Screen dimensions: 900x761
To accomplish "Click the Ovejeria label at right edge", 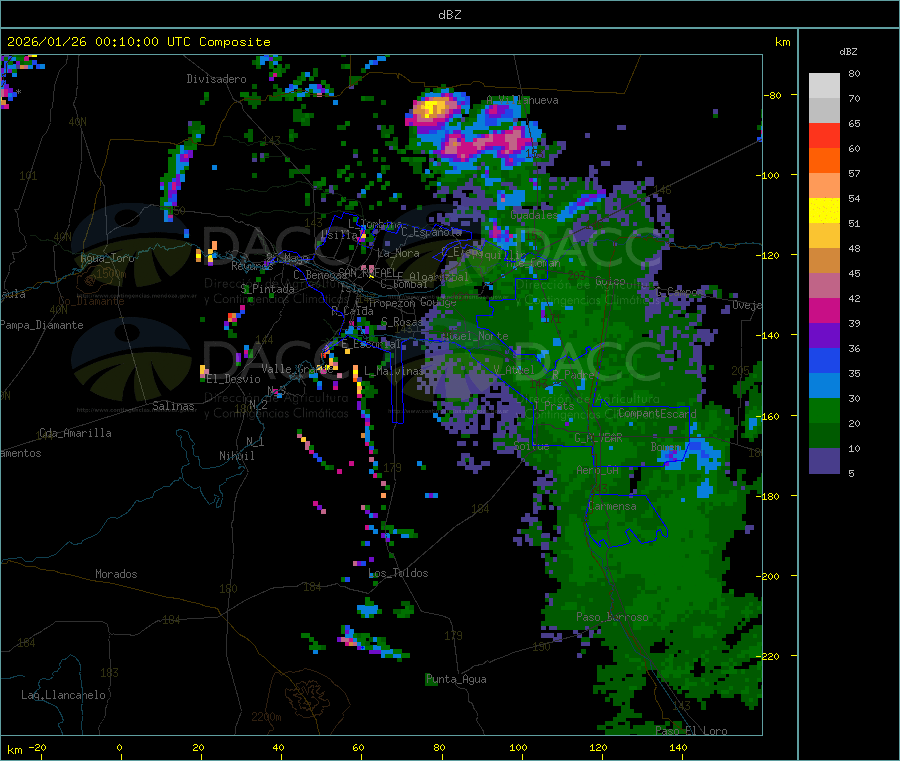I will 747,305.
